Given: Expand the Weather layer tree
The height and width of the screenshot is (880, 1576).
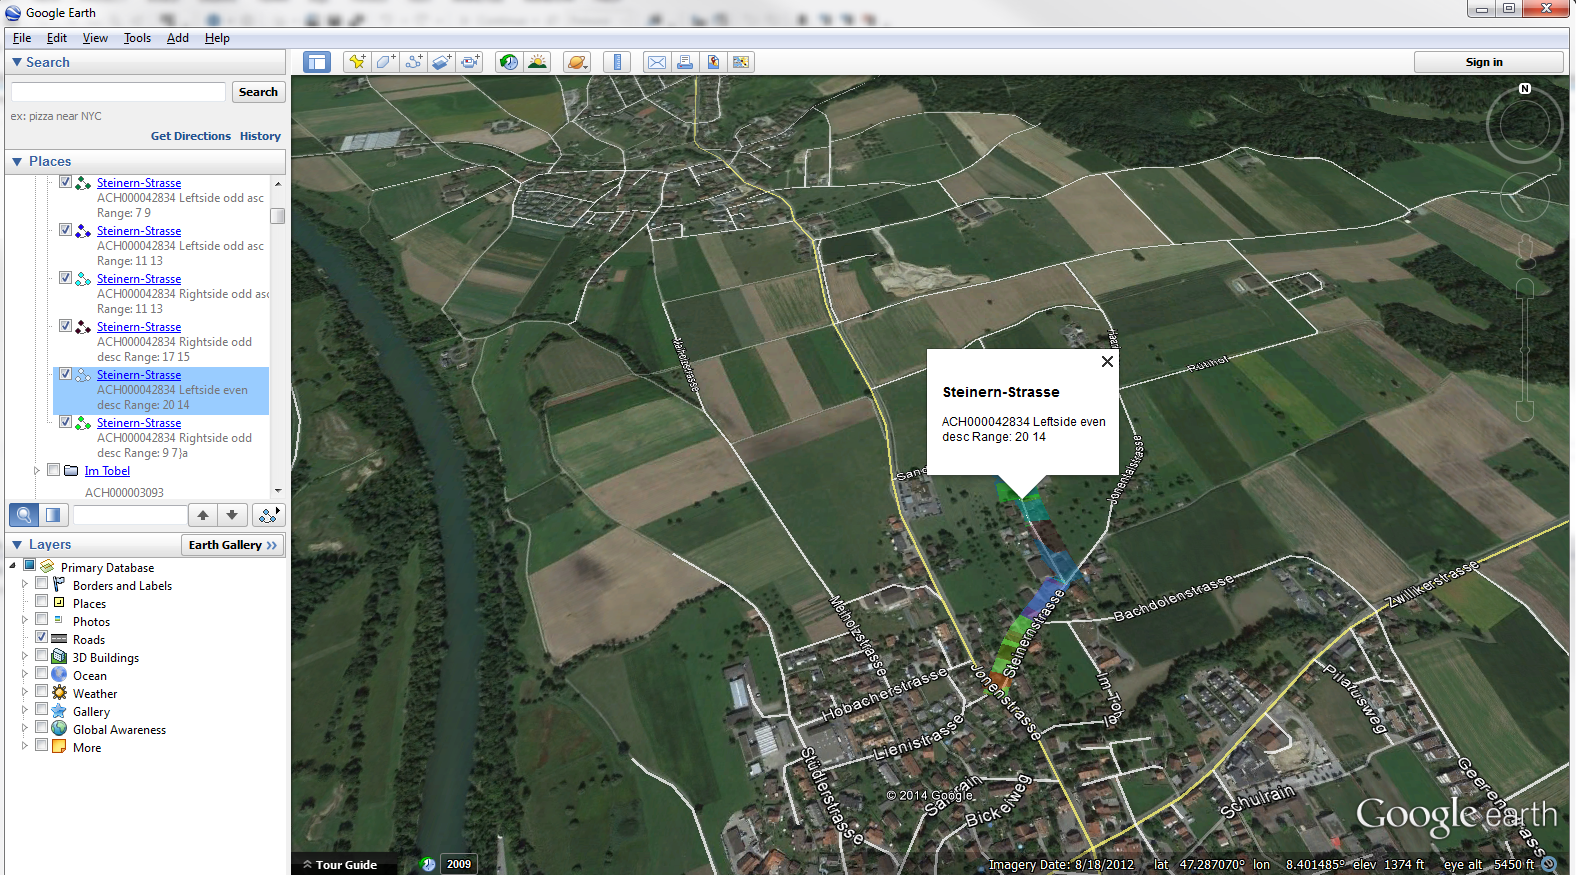Looking at the screenshot, I should (25, 692).
